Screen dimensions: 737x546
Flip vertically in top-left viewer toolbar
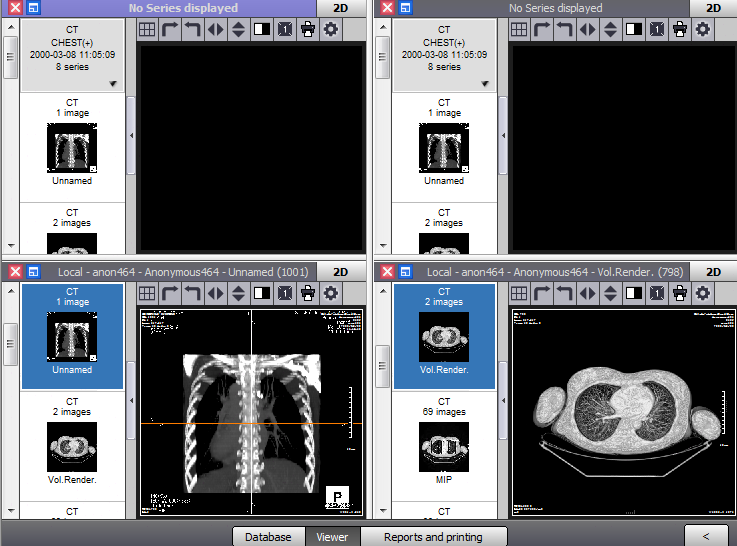pyautogui.click(x=239, y=30)
